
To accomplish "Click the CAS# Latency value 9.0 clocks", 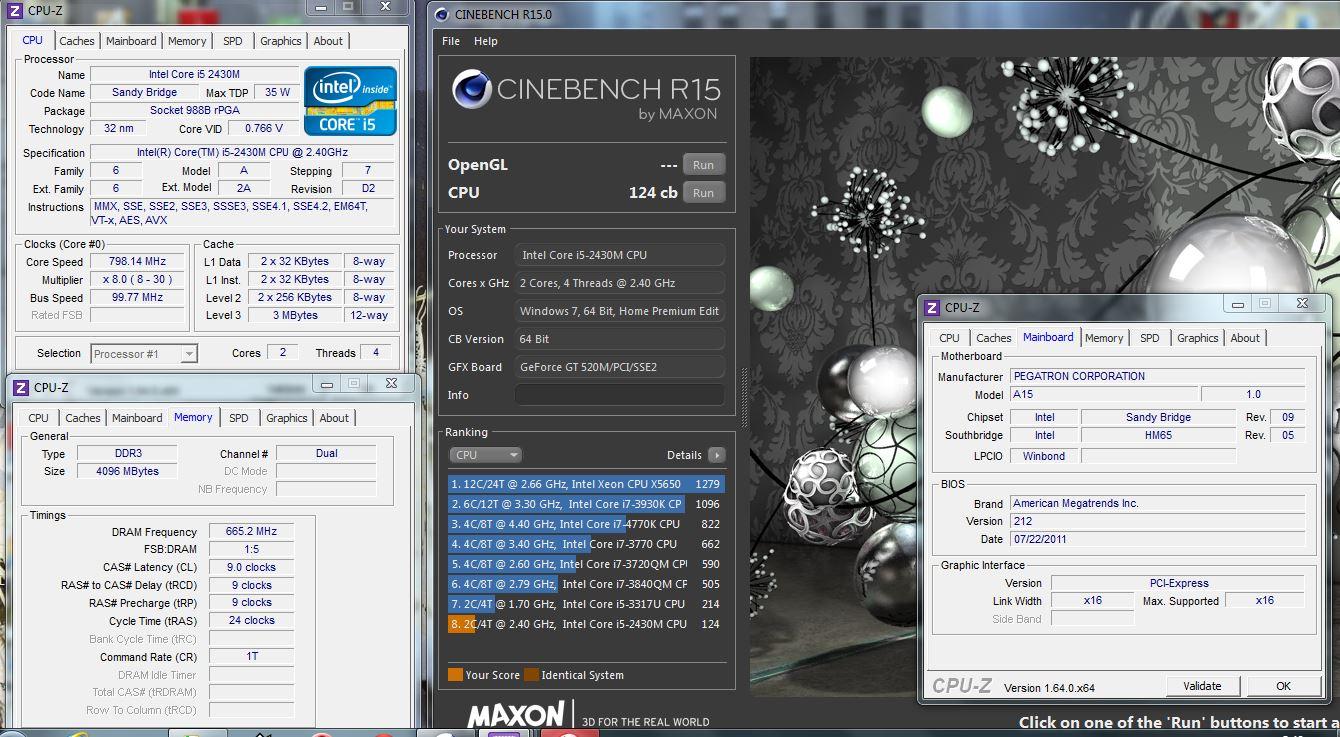I will (251, 567).
